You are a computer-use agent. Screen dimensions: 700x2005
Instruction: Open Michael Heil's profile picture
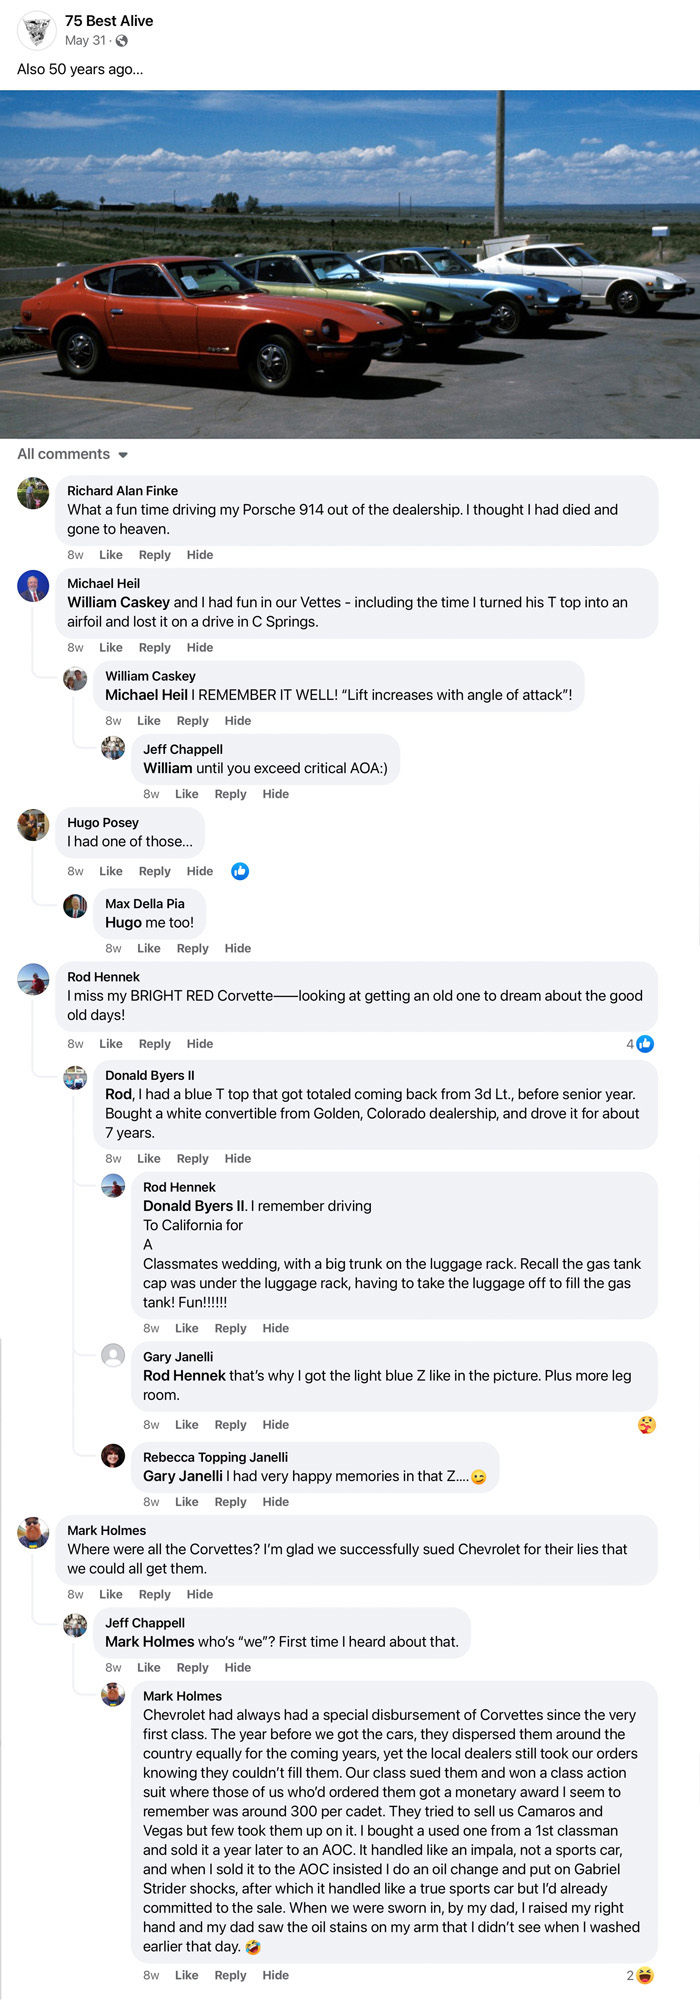(x=33, y=586)
